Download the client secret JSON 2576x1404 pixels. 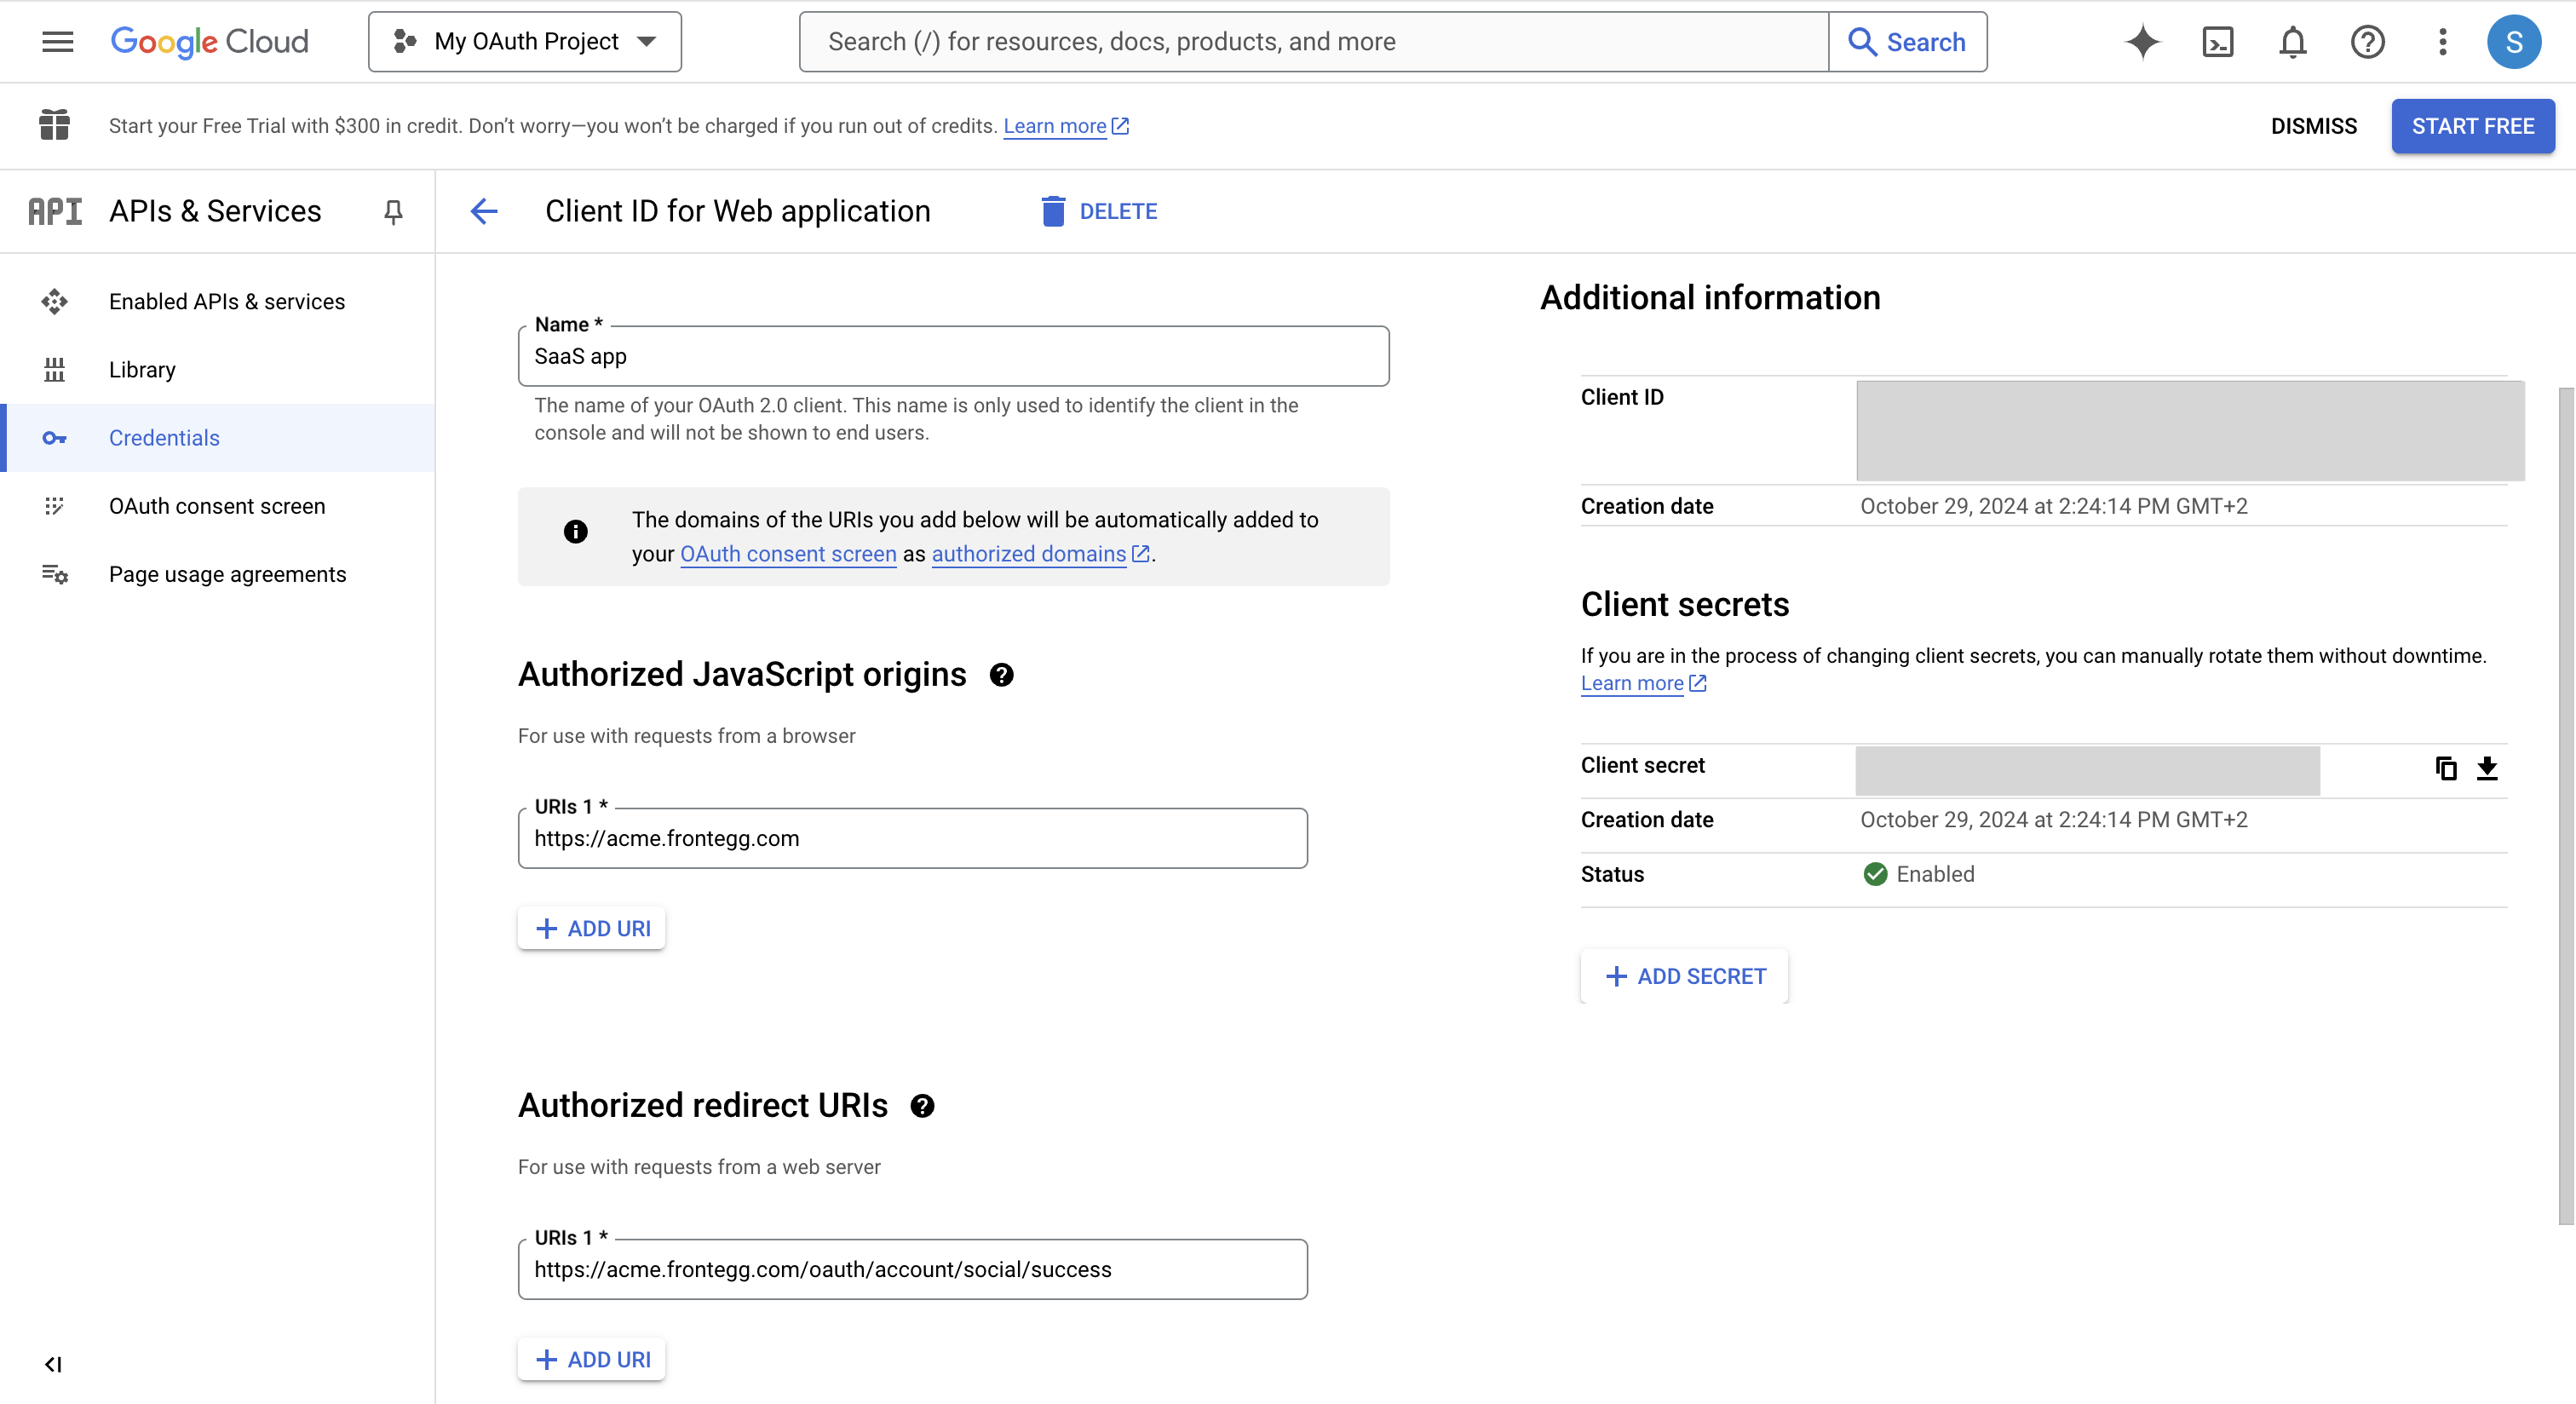(2487, 768)
